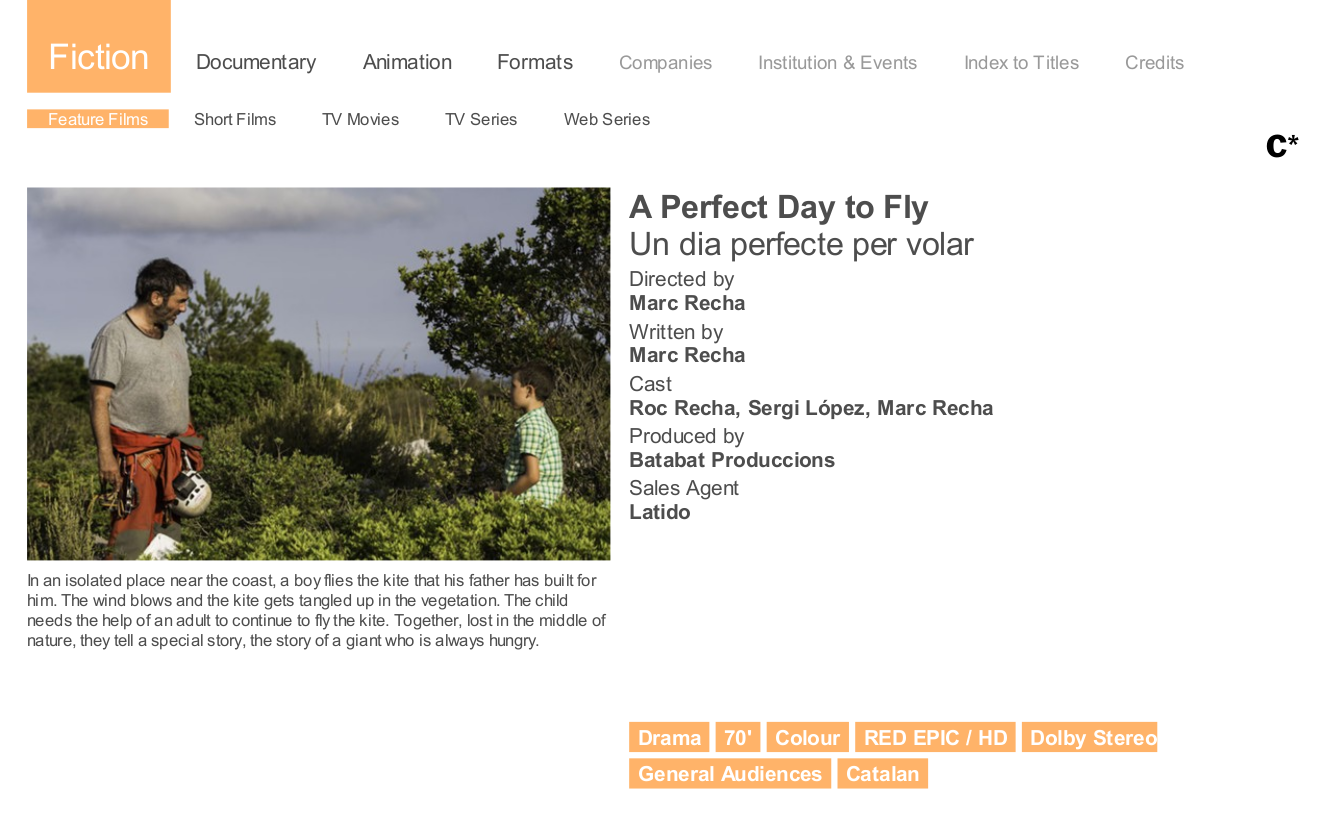Screen dimensions: 1333x833
Task: Switch to TV Movies listing
Action: tap(360, 120)
